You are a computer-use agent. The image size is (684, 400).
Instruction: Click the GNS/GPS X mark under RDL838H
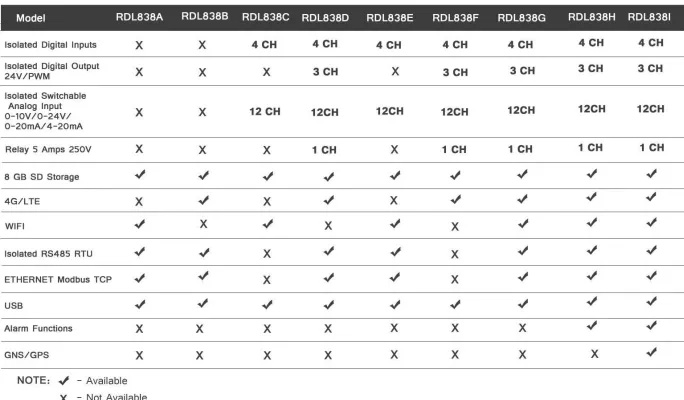tap(591, 353)
